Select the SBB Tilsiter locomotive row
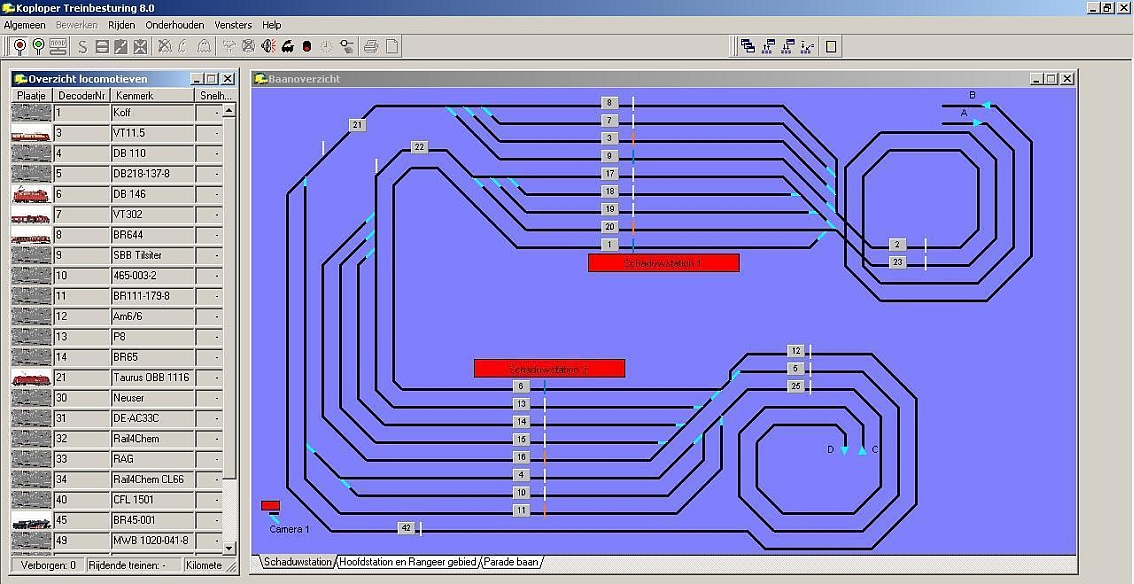Viewport: 1134px width, 584px height. click(x=116, y=255)
